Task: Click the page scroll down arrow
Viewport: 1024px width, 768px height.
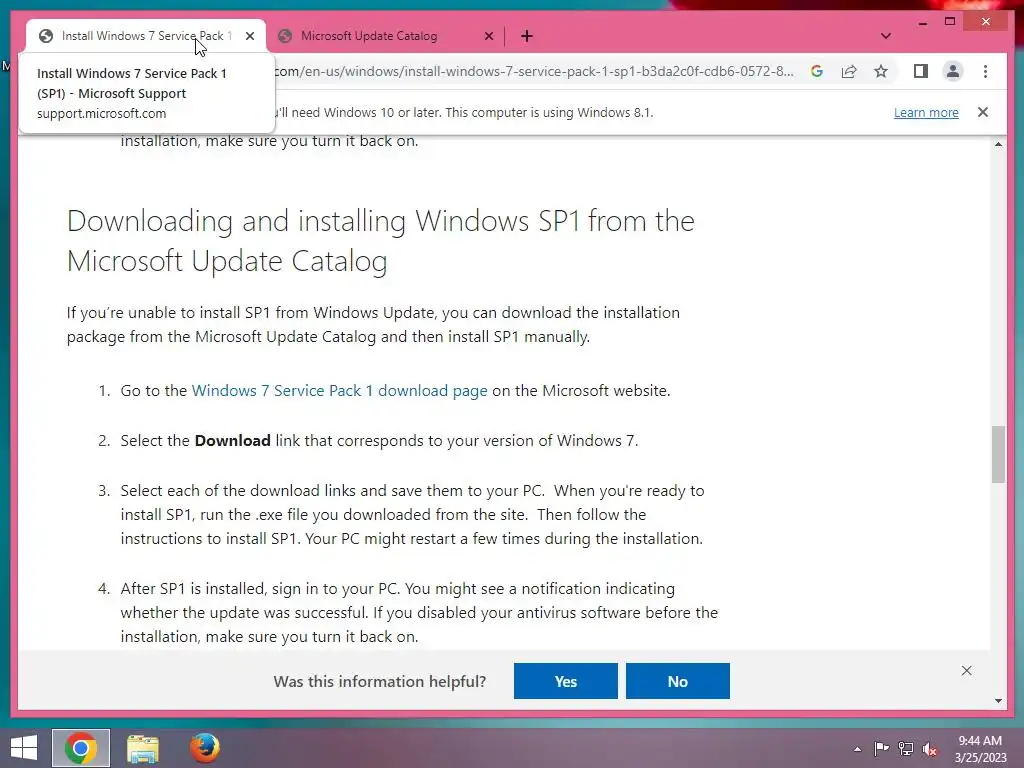Action: [999, 701]
